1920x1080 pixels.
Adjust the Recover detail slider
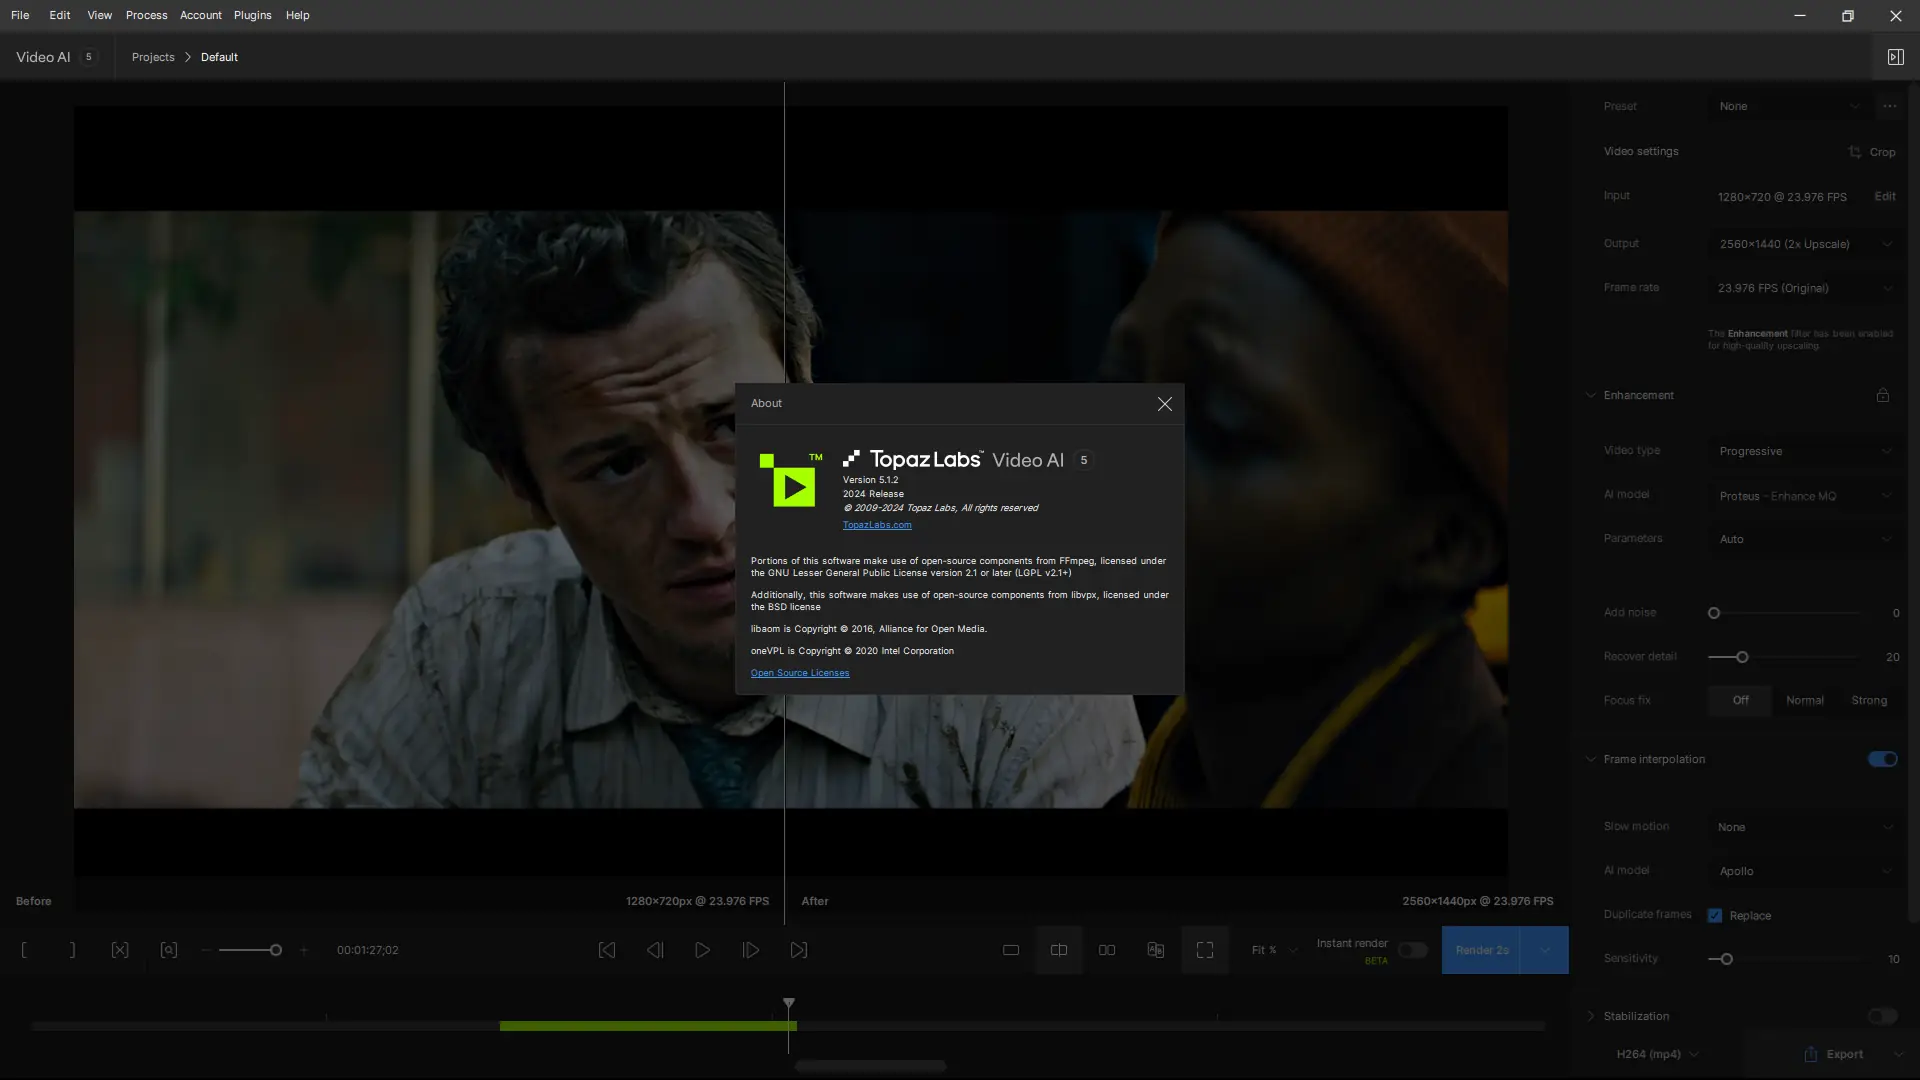click(1742, 657)
